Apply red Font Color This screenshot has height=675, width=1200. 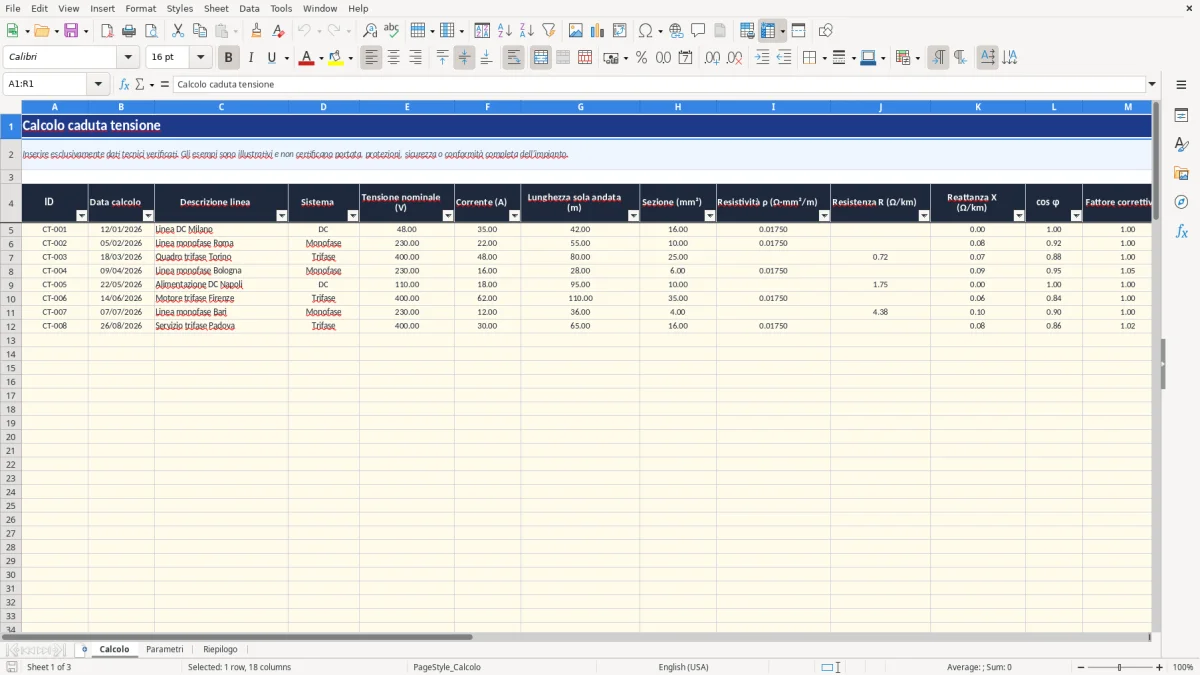point(306,58)
